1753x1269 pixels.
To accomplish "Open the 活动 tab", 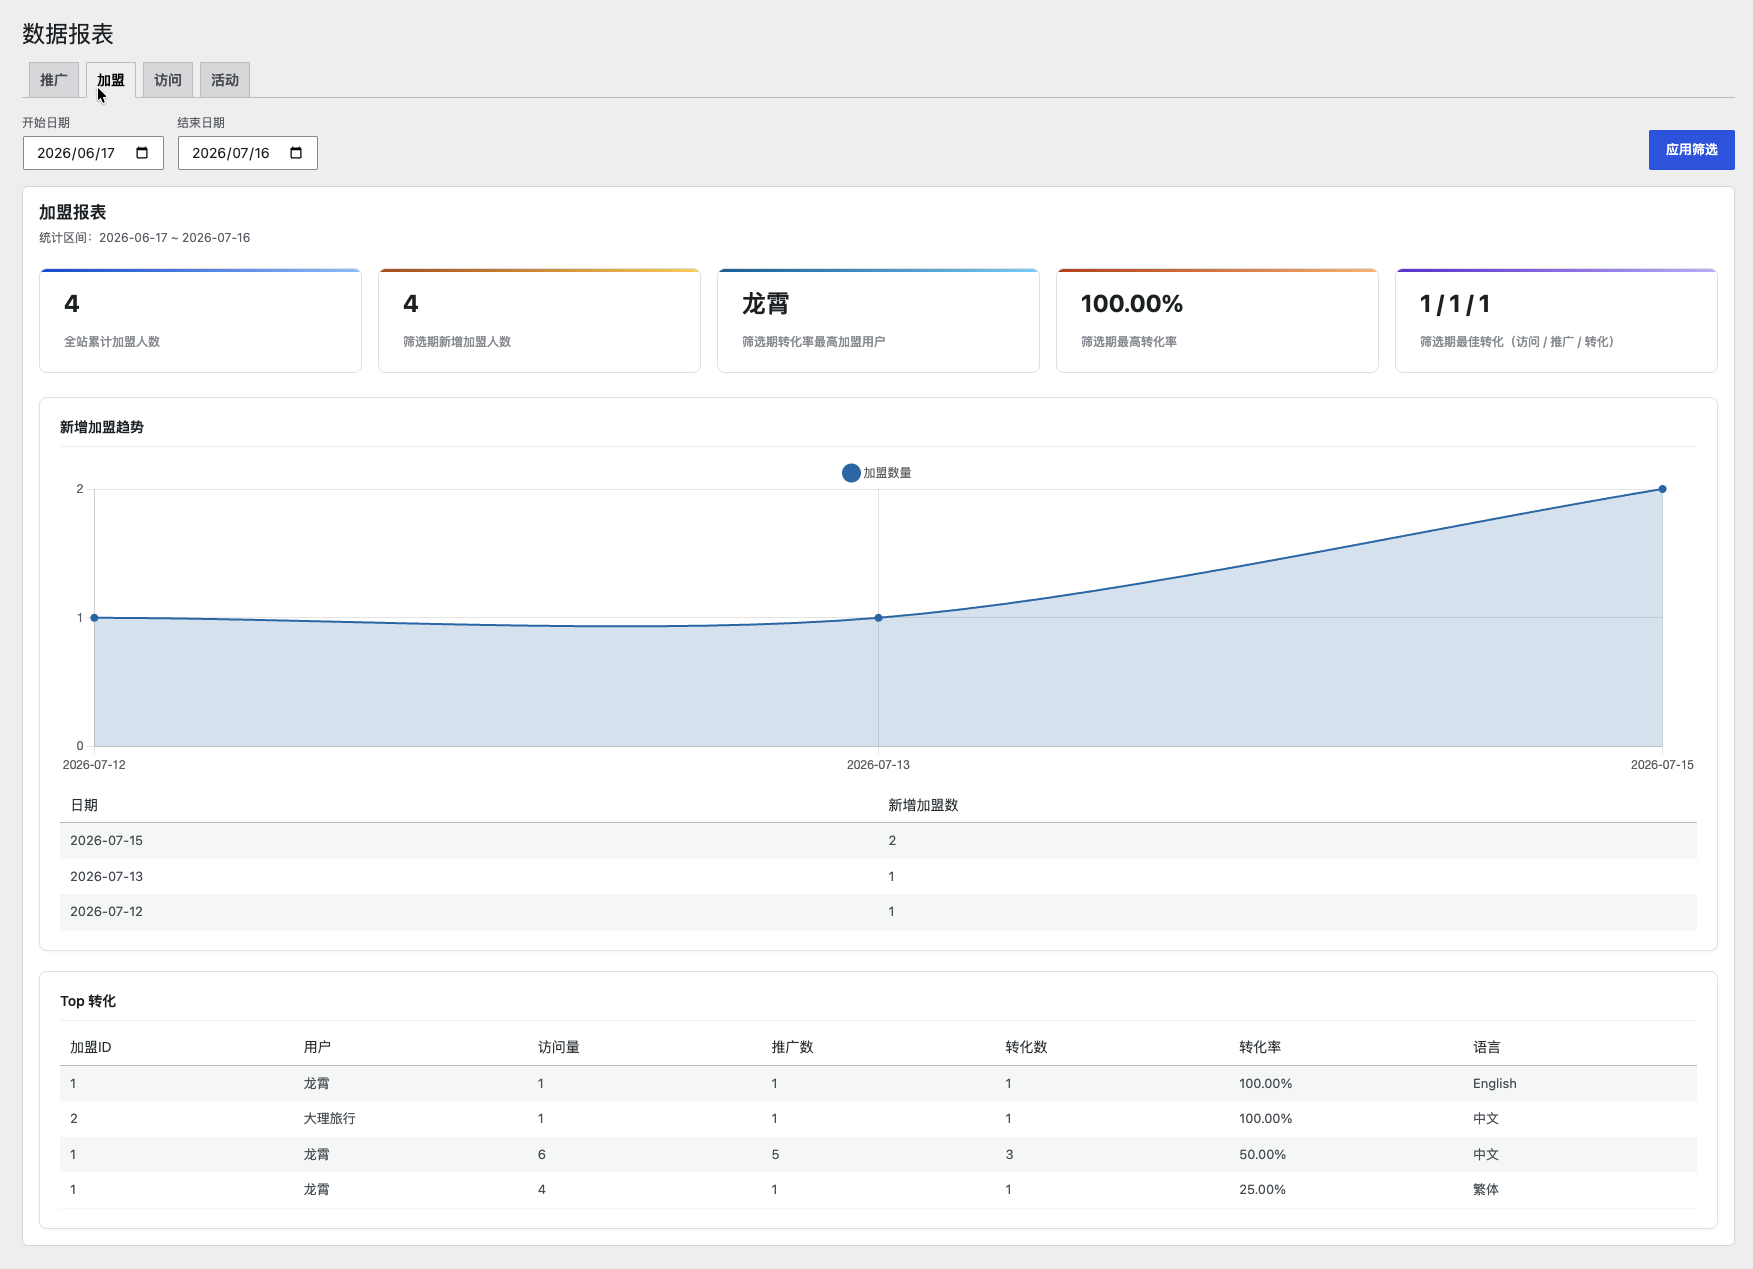I will tap(225, 80).
